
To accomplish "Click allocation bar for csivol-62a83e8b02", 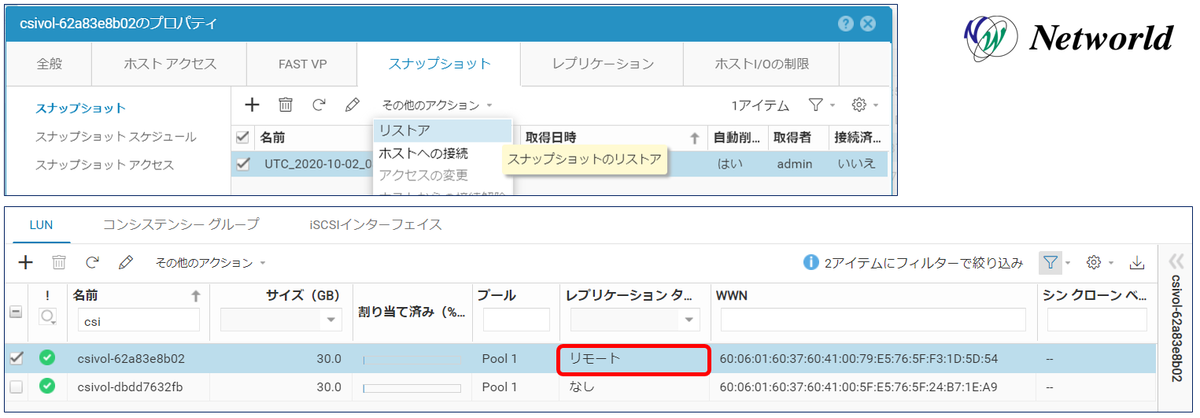I will tap(410, 359).
